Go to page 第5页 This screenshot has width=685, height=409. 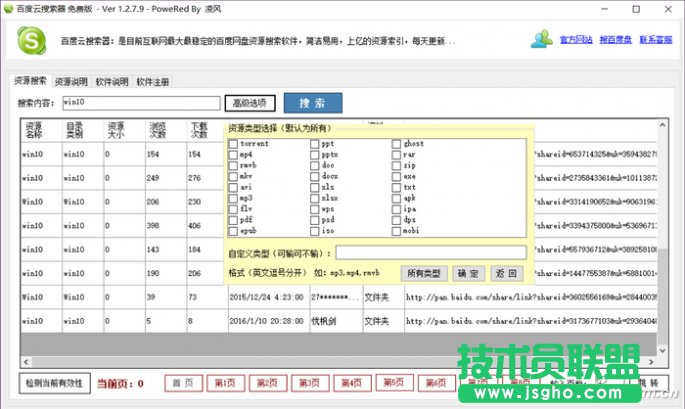[394, 382]
